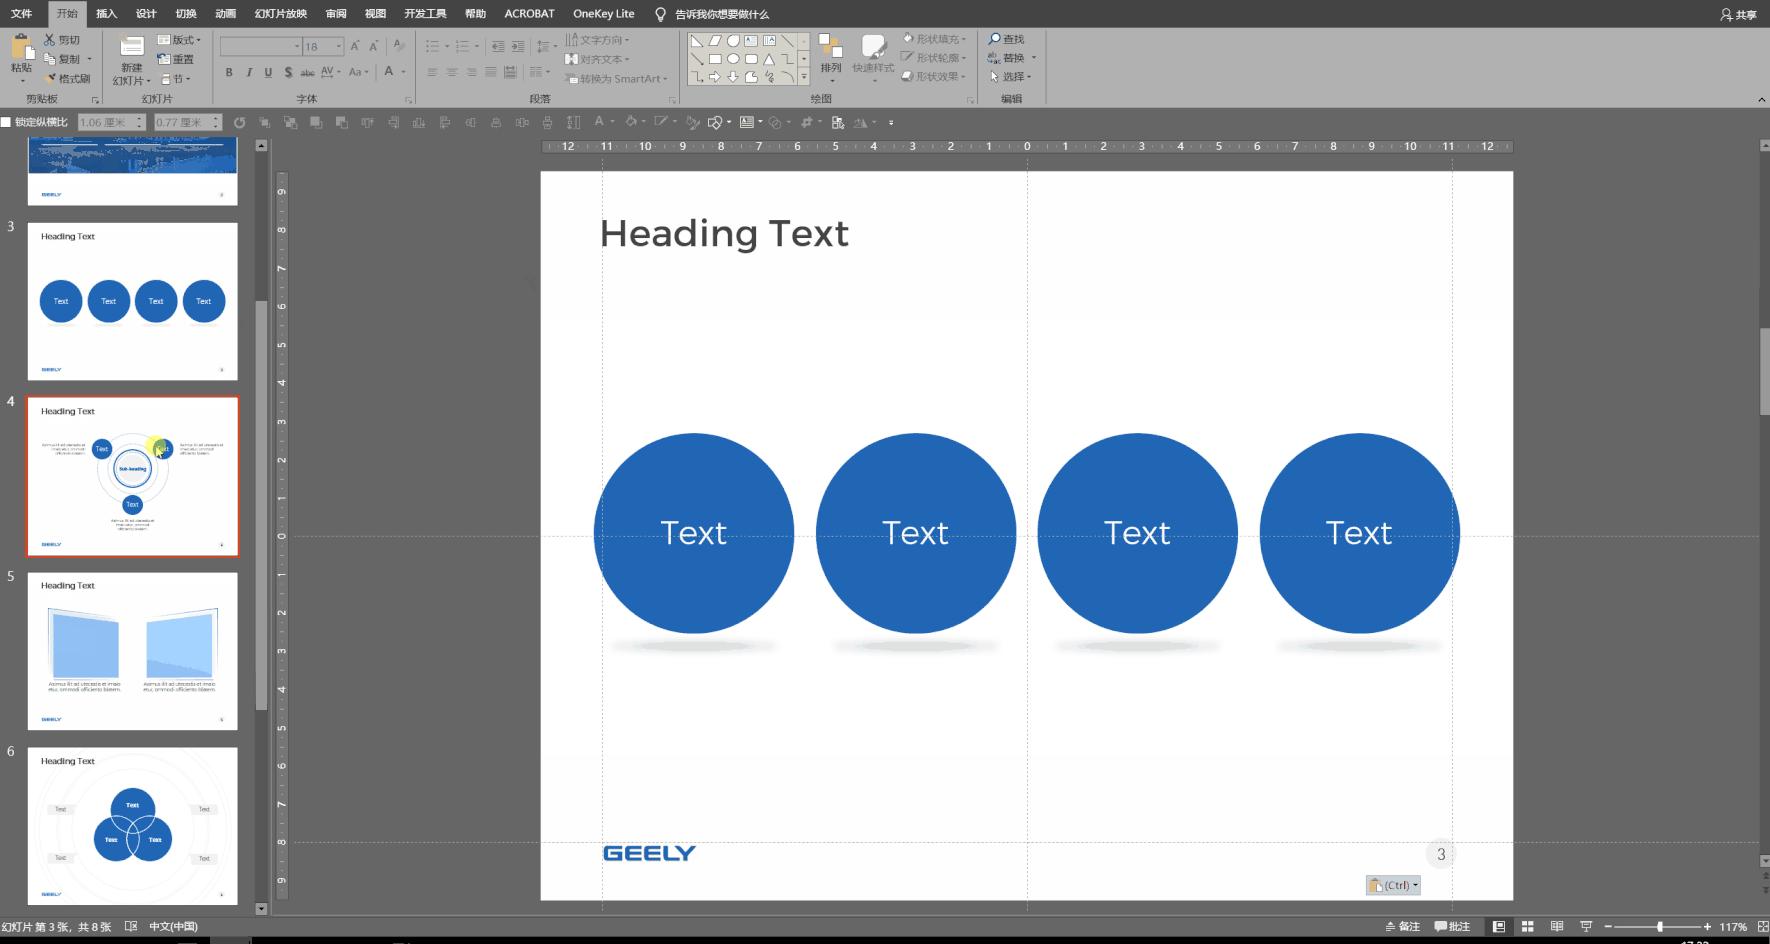
Task: Expand the paste options (Ctrl) dropdown
Action: (x=1394, y=885)
